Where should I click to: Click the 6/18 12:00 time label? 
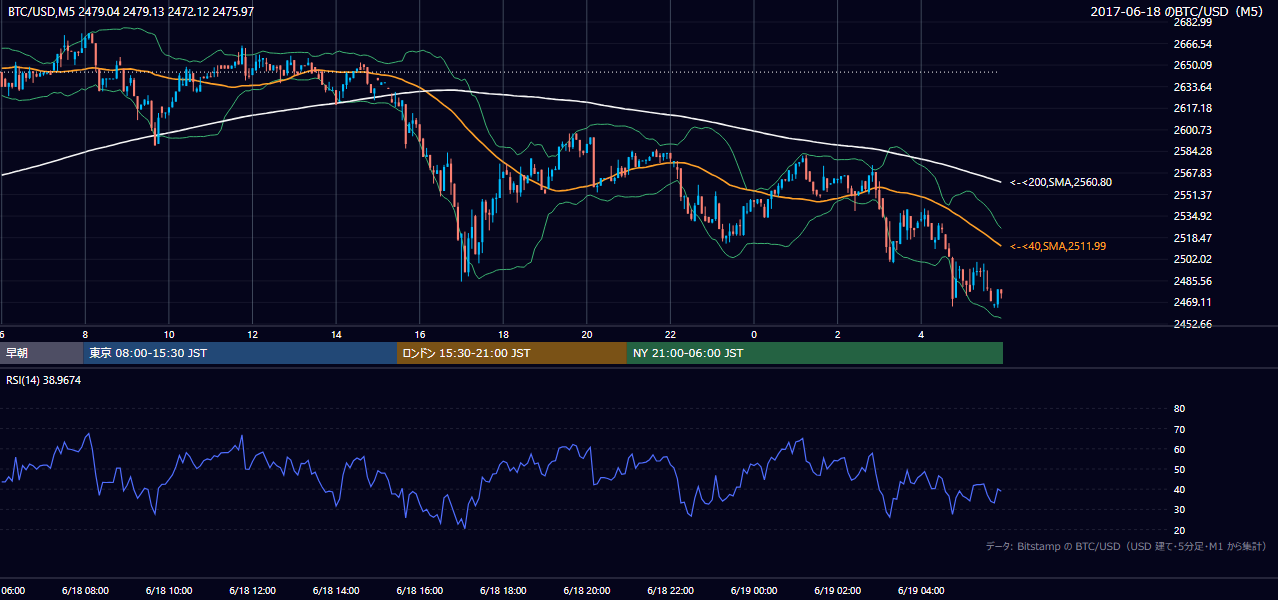click(252, 590)
